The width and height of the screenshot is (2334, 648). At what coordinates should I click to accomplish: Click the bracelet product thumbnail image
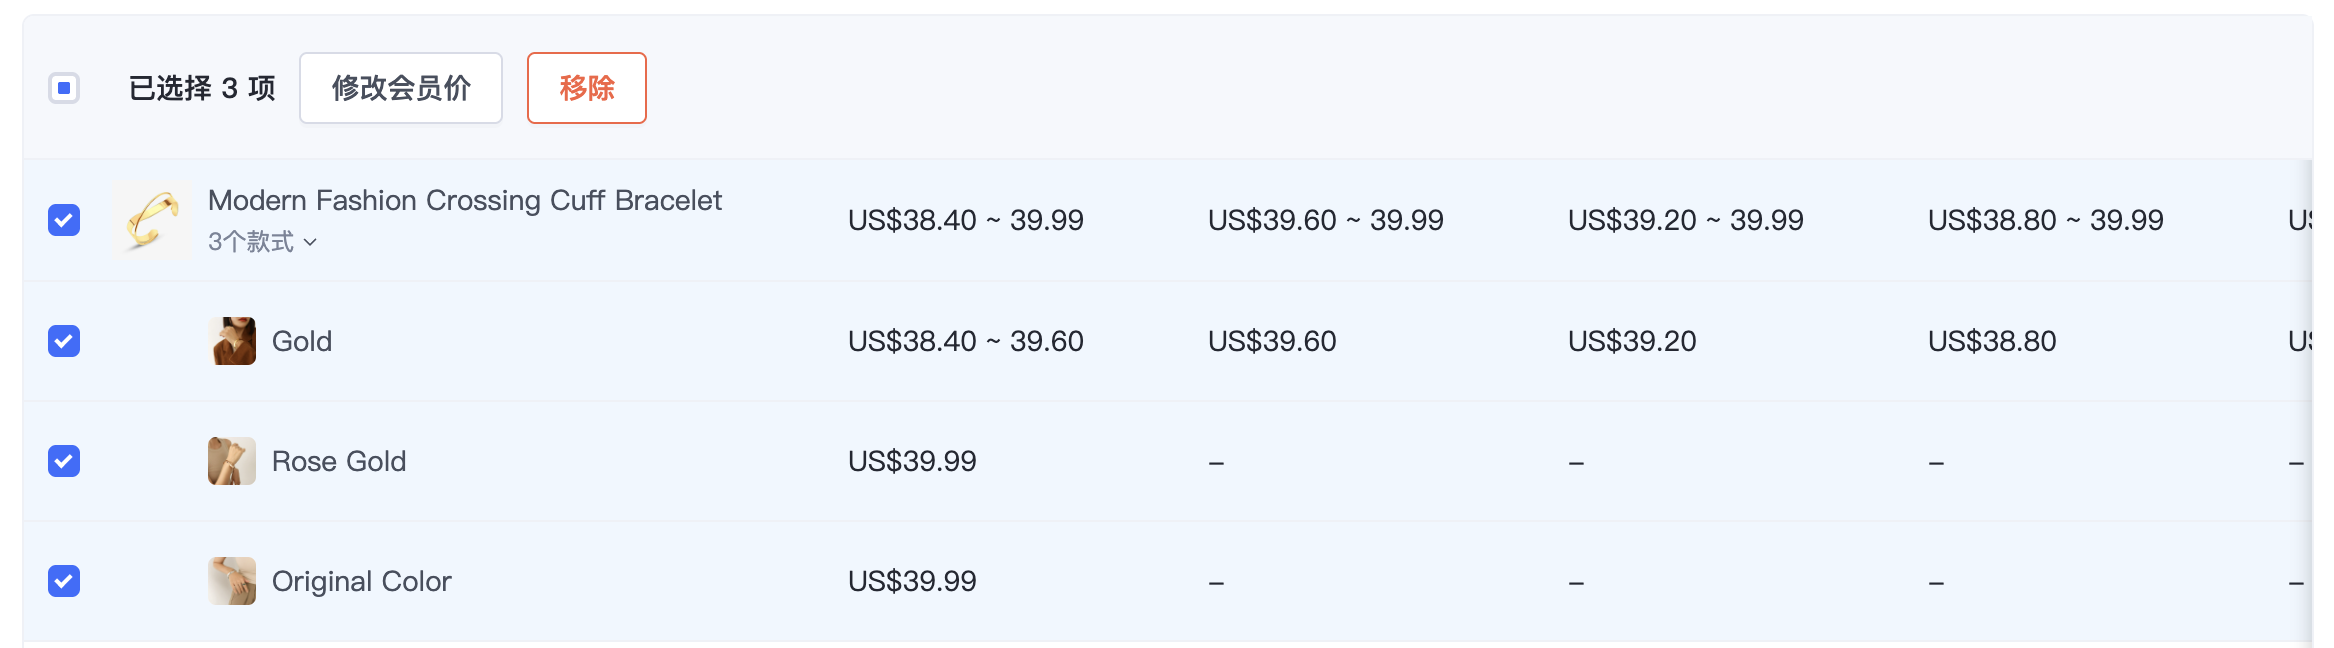coord(152,220)
